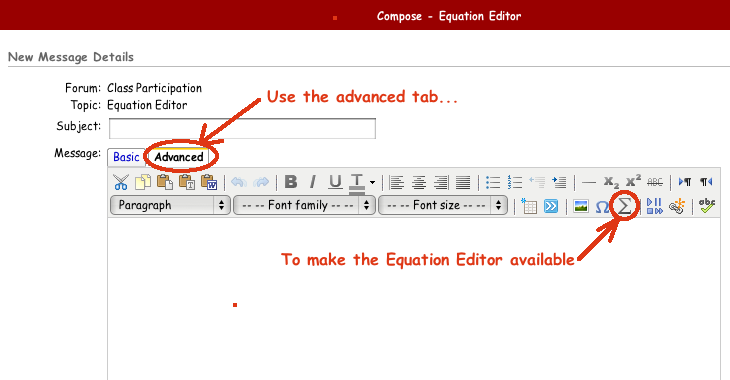Click the Undo arrow icon
This screenshot has height=380, width=730.
coord(239,182)
